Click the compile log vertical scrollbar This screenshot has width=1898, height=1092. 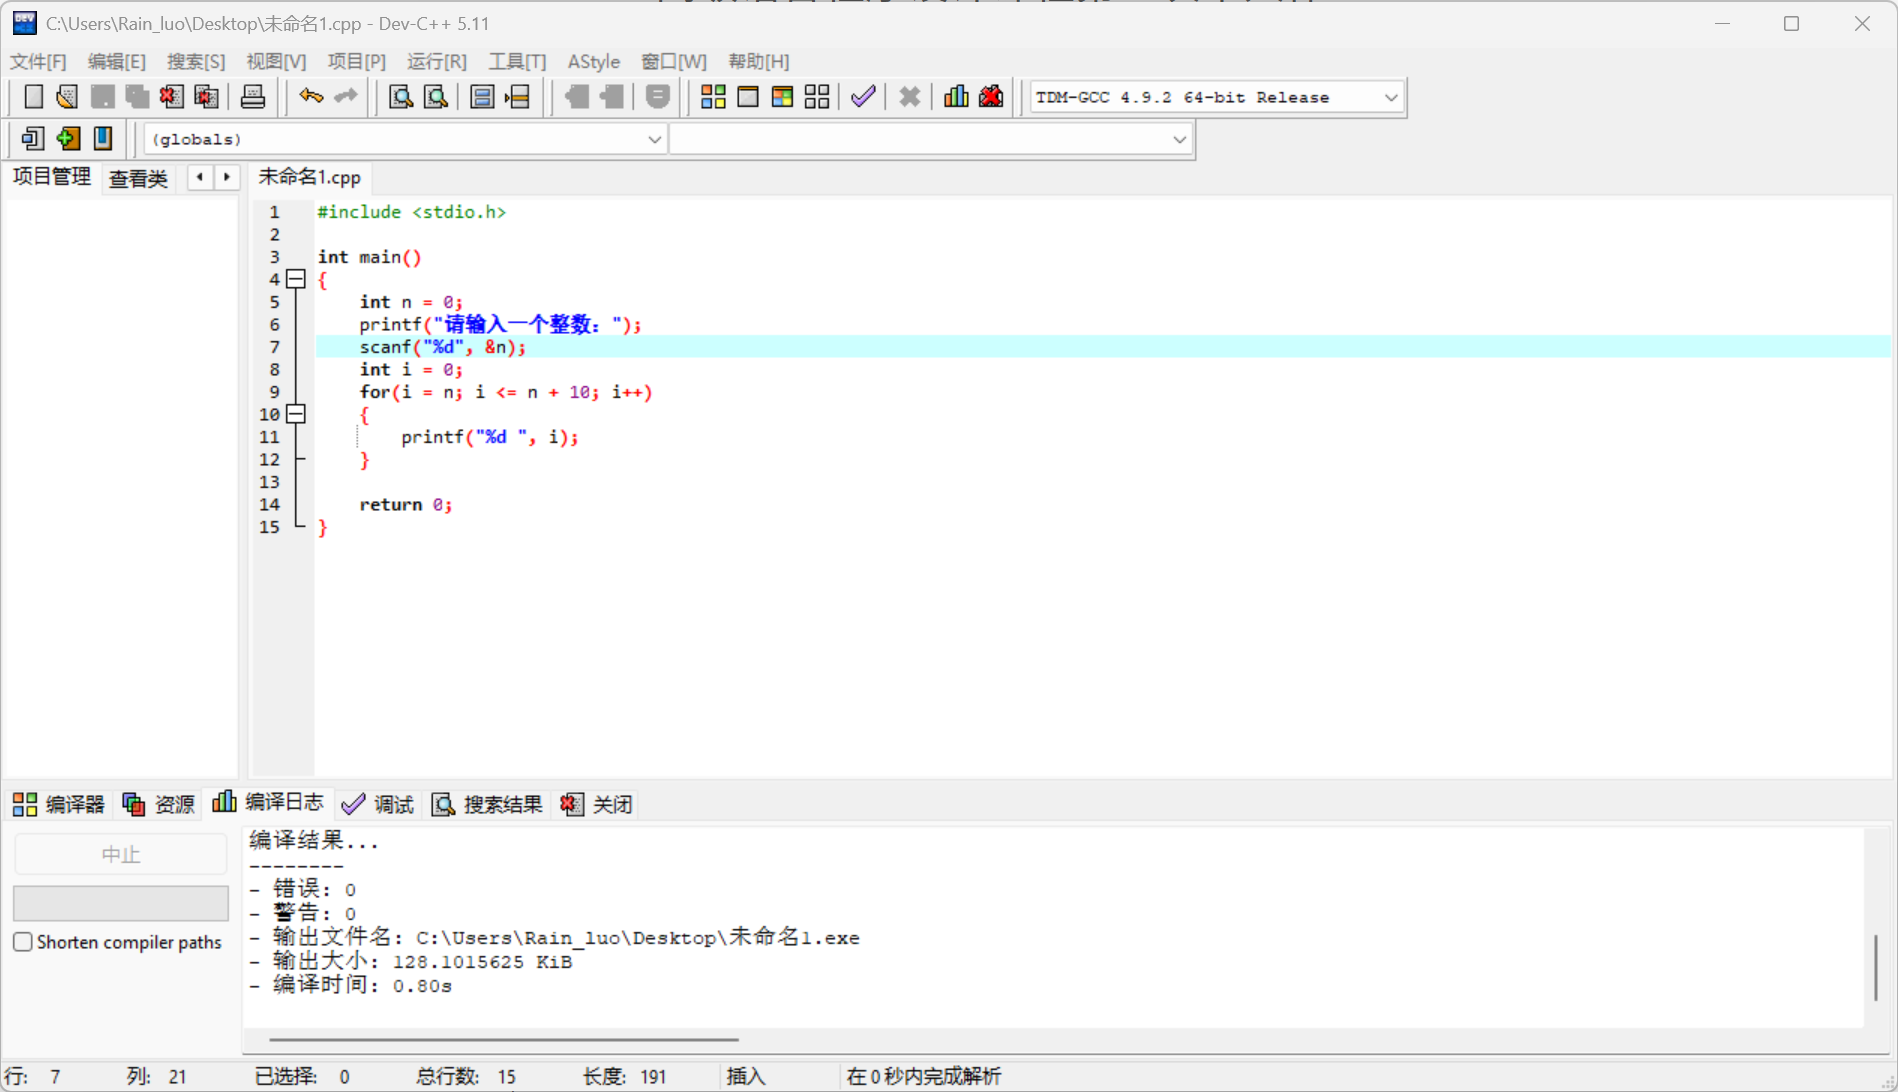tap(1876, 966)
